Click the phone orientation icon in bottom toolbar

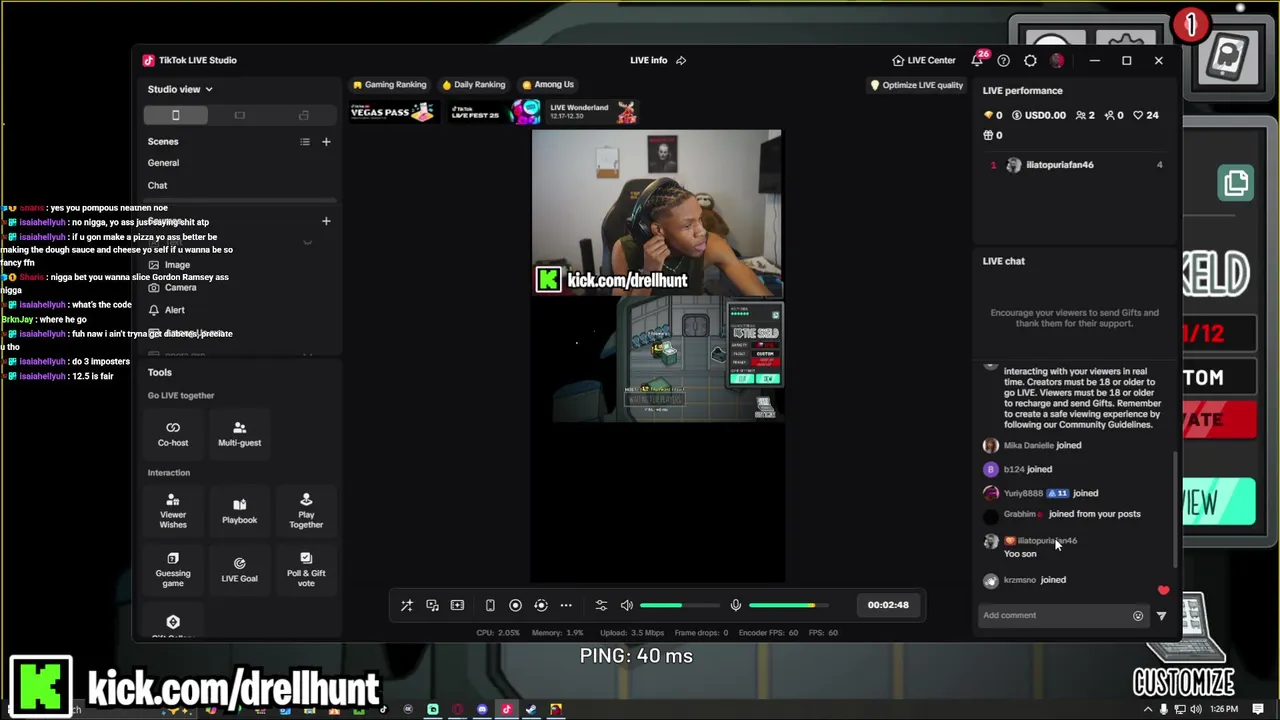(x=490, y=605)
